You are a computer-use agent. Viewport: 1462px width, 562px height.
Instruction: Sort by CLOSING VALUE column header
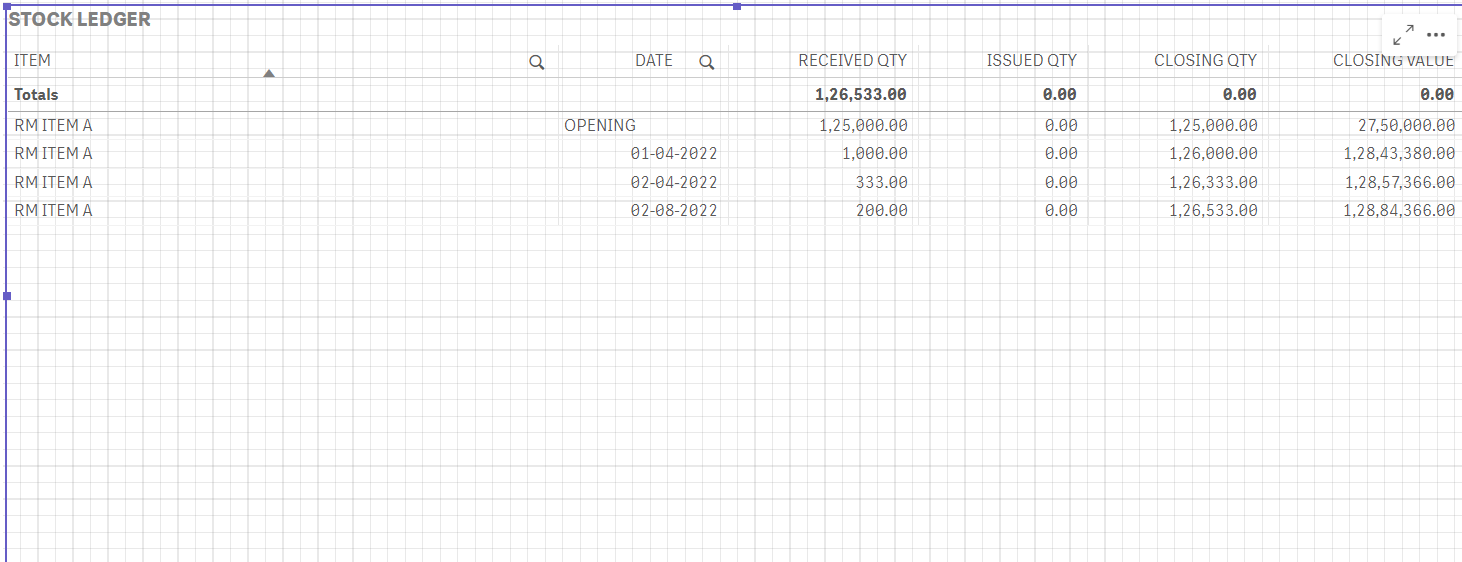pyautogui.click(x=1393, y=60)
